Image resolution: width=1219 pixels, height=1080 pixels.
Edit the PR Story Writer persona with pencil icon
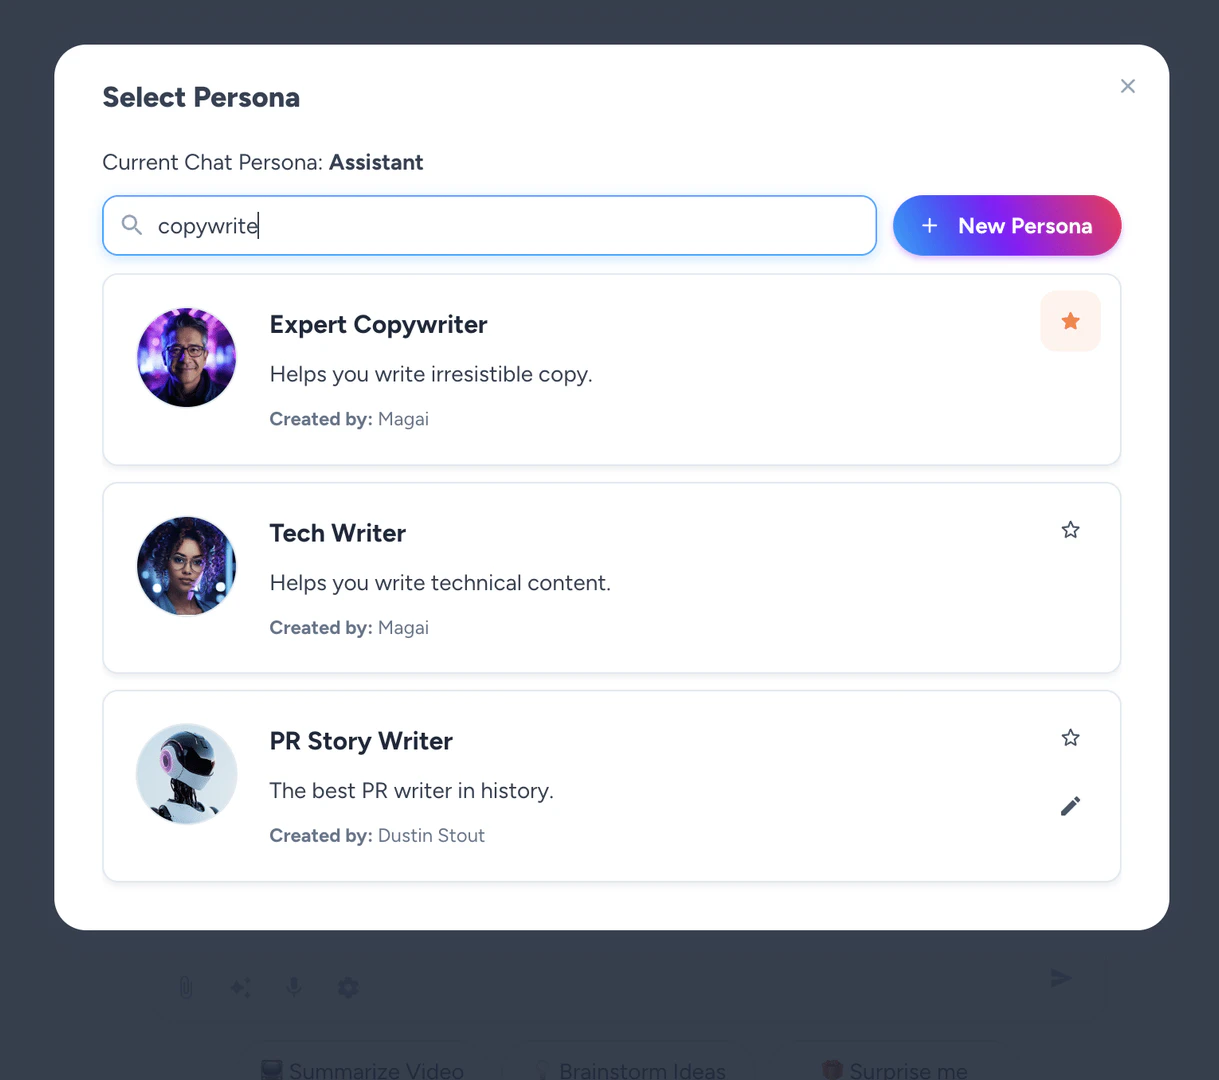click(x=1070, y=806)
